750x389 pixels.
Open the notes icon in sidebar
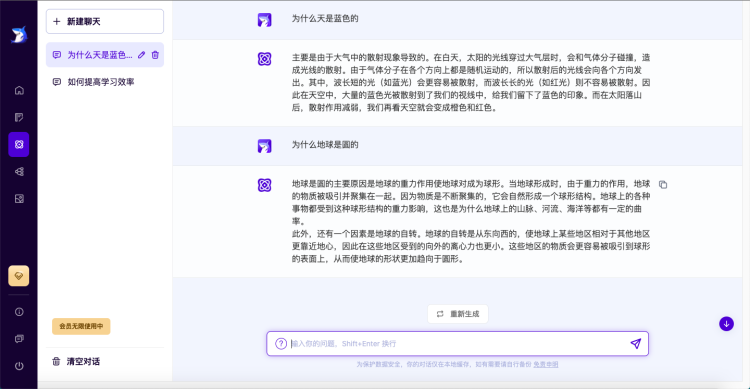[19, 117]
